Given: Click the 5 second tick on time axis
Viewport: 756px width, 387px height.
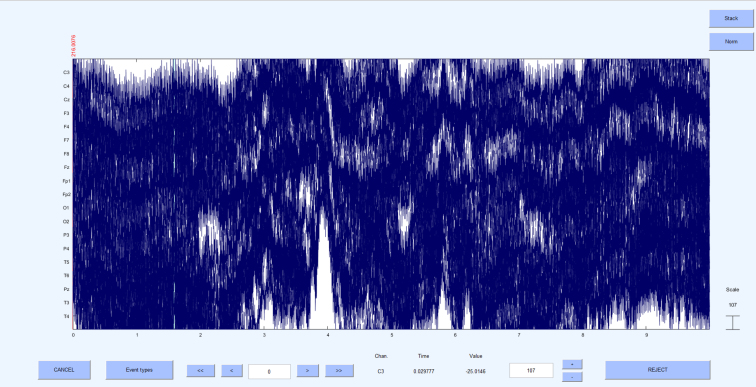Looking at the screenshot, I should click(x=392, y=335).
